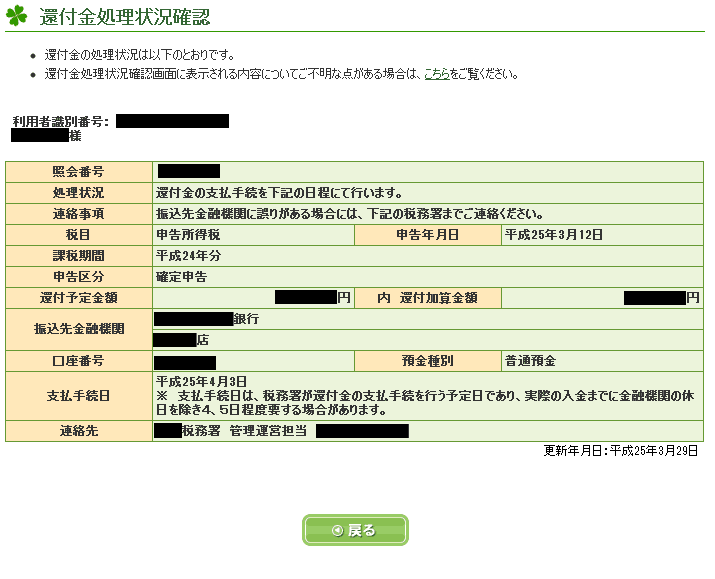Viewport: 715px width, 579px height.
Task: Select the 税務署 管理運営担当 text
Action: [245, 431]
